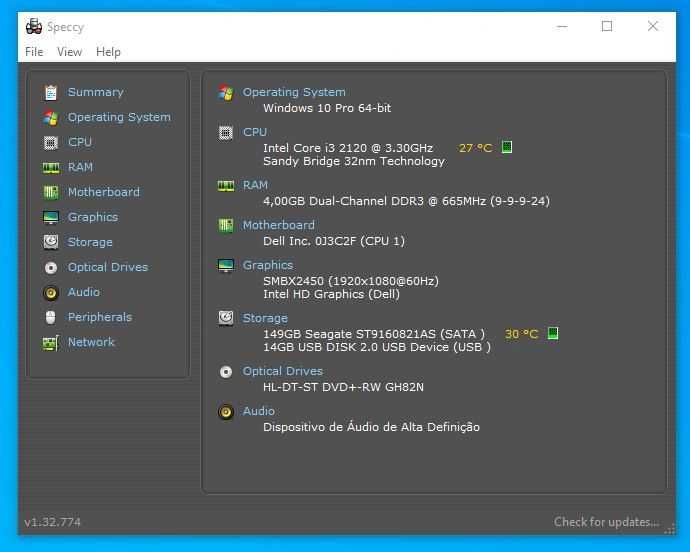
Task: Click the Optical Drives disc icon in summary panel
Action: point(226,372)
